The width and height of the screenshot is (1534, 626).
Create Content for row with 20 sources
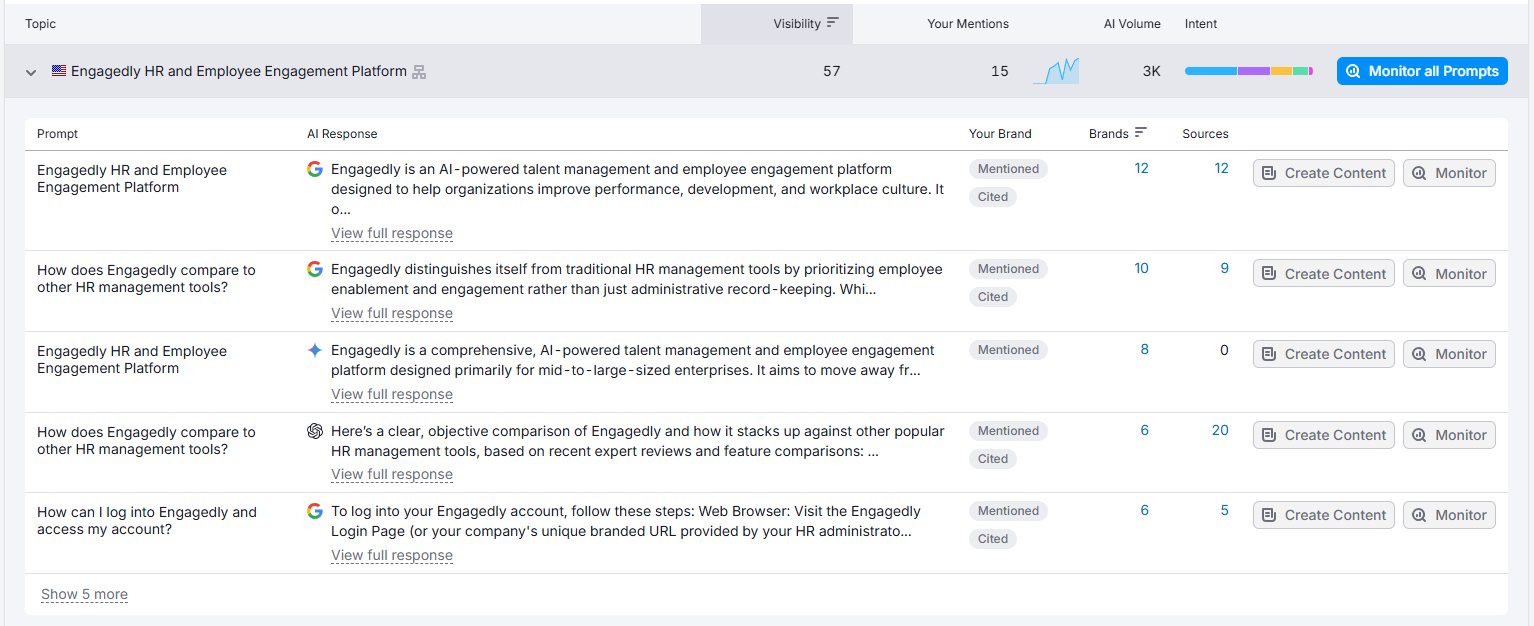(x=1323, y=435)
